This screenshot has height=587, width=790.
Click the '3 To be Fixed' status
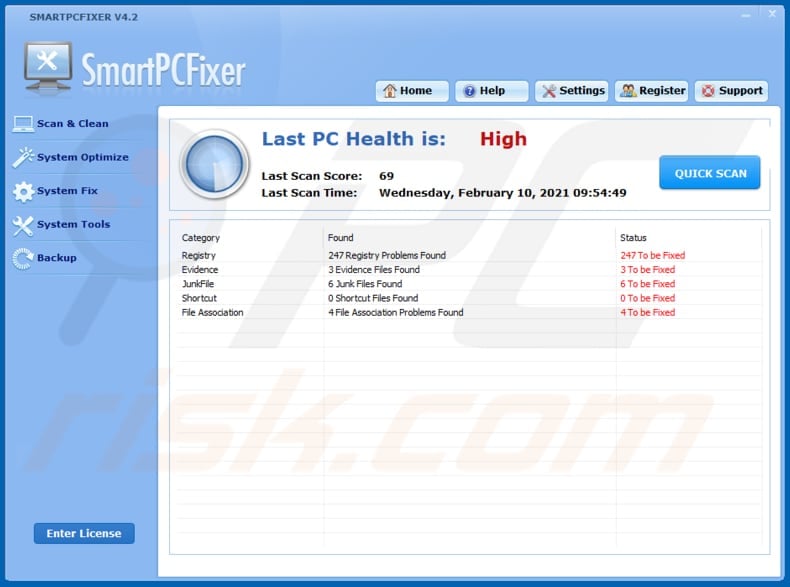[x=647, y=270]
